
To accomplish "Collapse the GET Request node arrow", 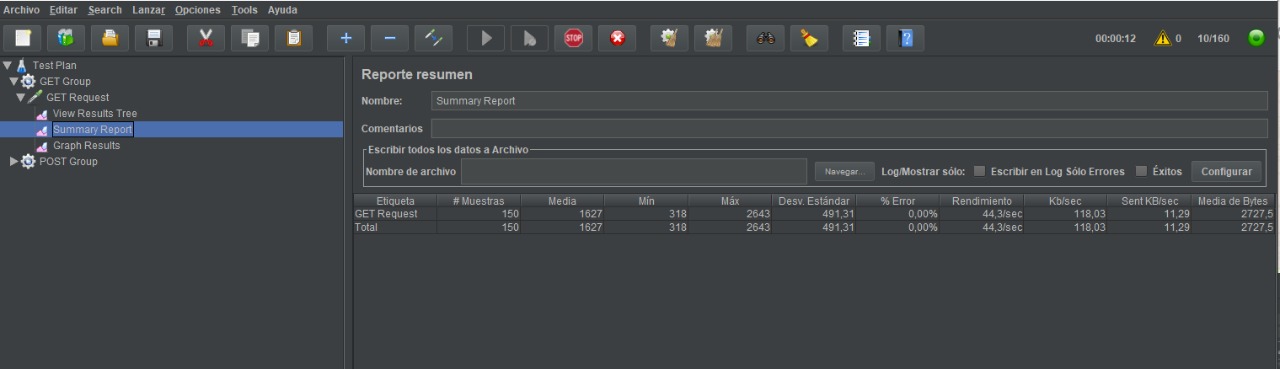I will (x=20, y=97).
